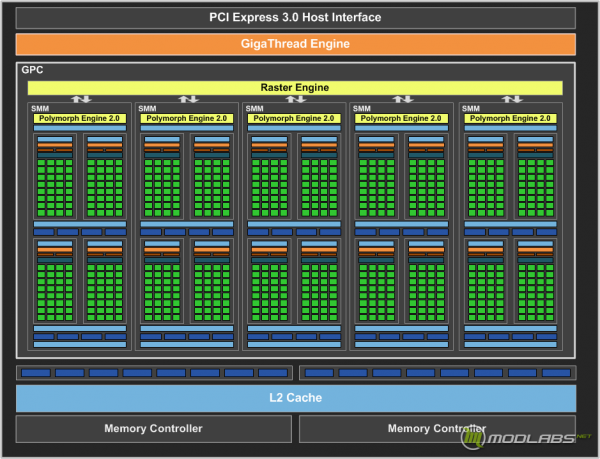
Task: Click the second SMM label from left
Action: coord(147,109)
